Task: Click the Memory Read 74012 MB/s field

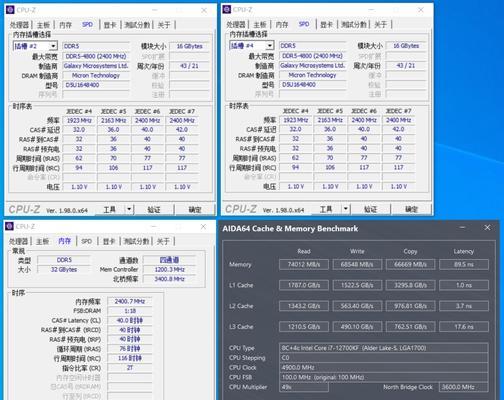Action: click(304, 265)
